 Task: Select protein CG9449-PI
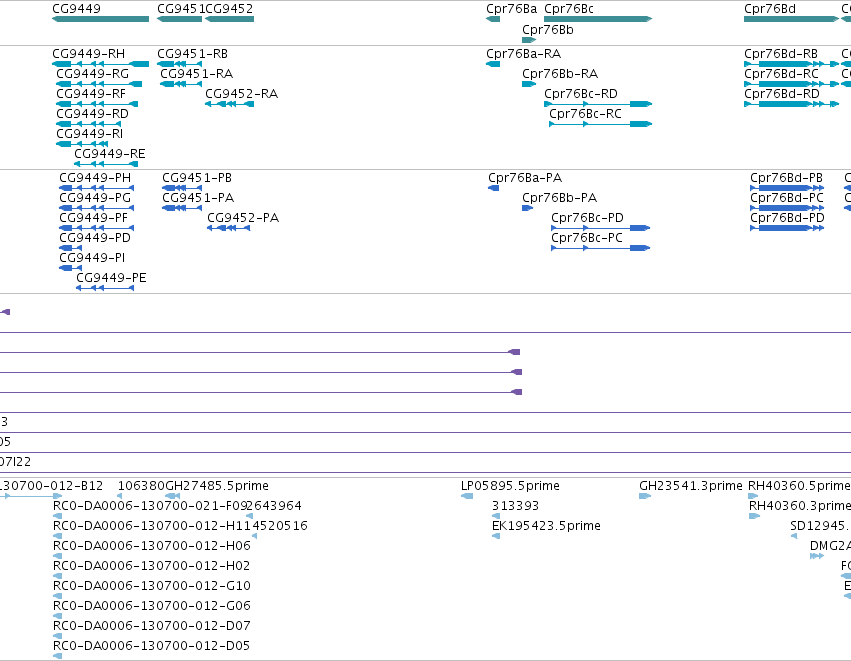click(92, 258)
